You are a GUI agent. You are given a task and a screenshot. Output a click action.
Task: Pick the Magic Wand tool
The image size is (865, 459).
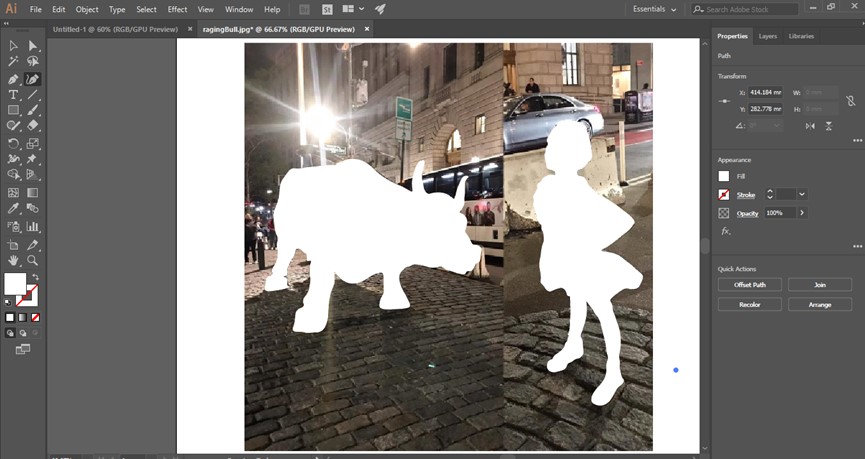13,61
